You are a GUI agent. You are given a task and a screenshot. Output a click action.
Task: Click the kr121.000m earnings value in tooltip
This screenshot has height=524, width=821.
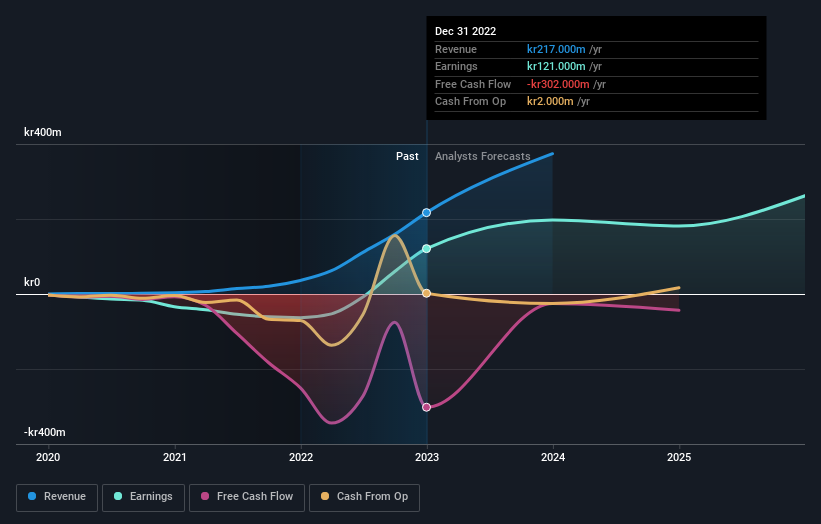556,66
